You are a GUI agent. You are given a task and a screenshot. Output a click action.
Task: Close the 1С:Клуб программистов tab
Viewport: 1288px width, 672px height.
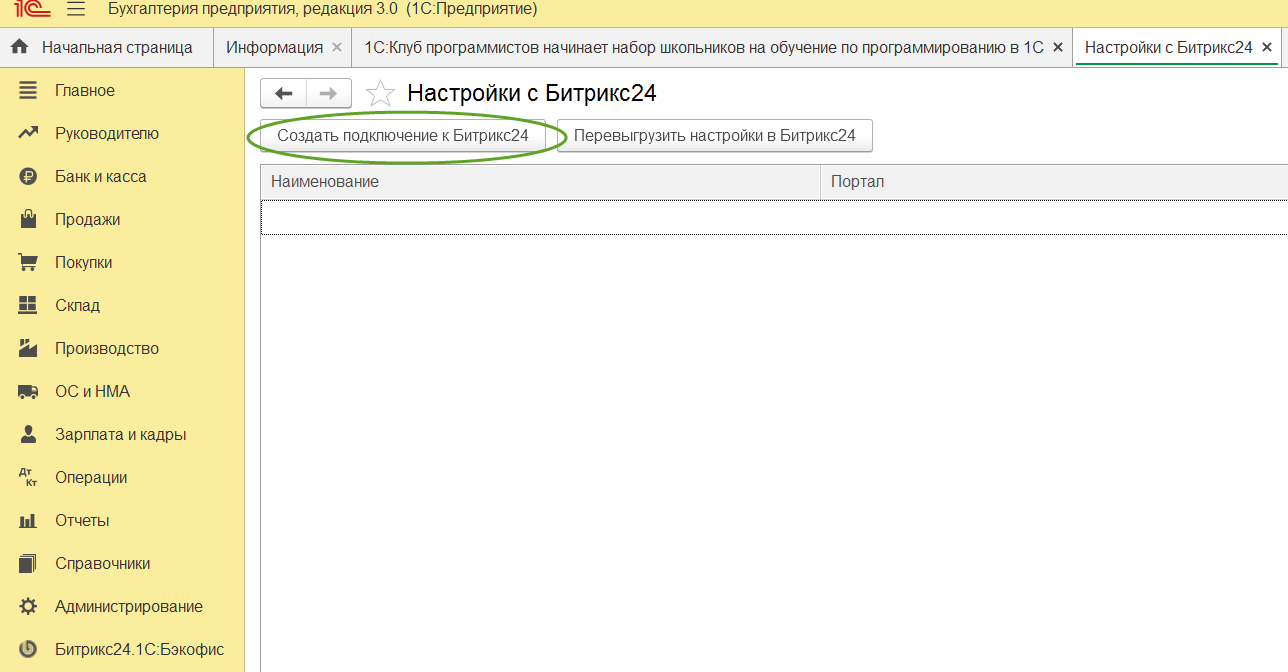tap(1058, 47)
